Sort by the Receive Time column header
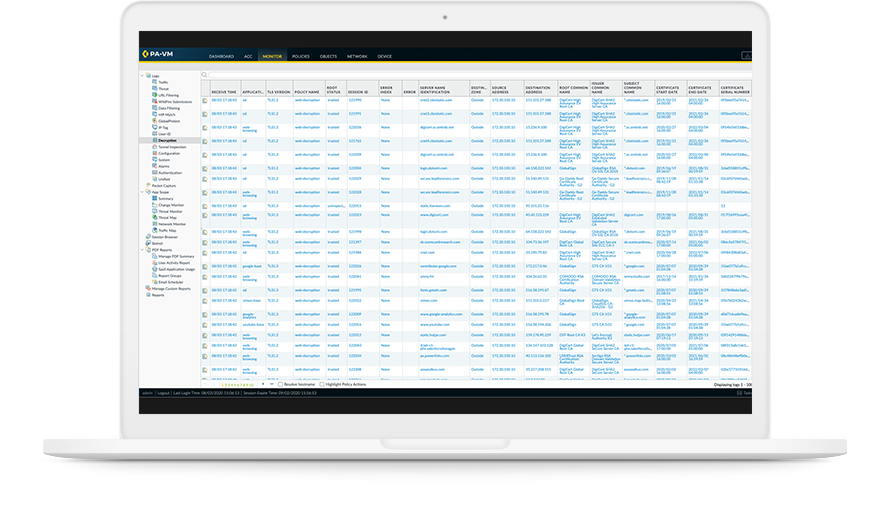Screen dimensions: 886x512 tap(224, 90)
